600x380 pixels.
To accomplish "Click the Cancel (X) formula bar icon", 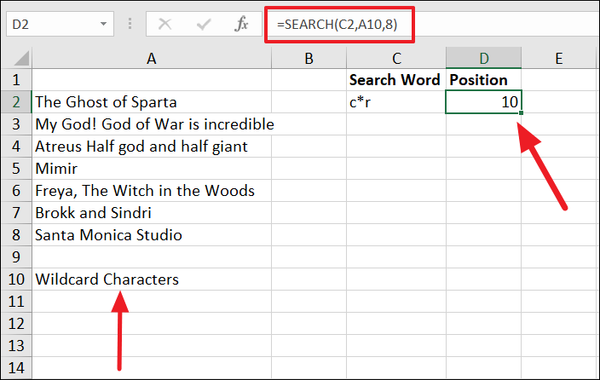I will coord(165,24).
